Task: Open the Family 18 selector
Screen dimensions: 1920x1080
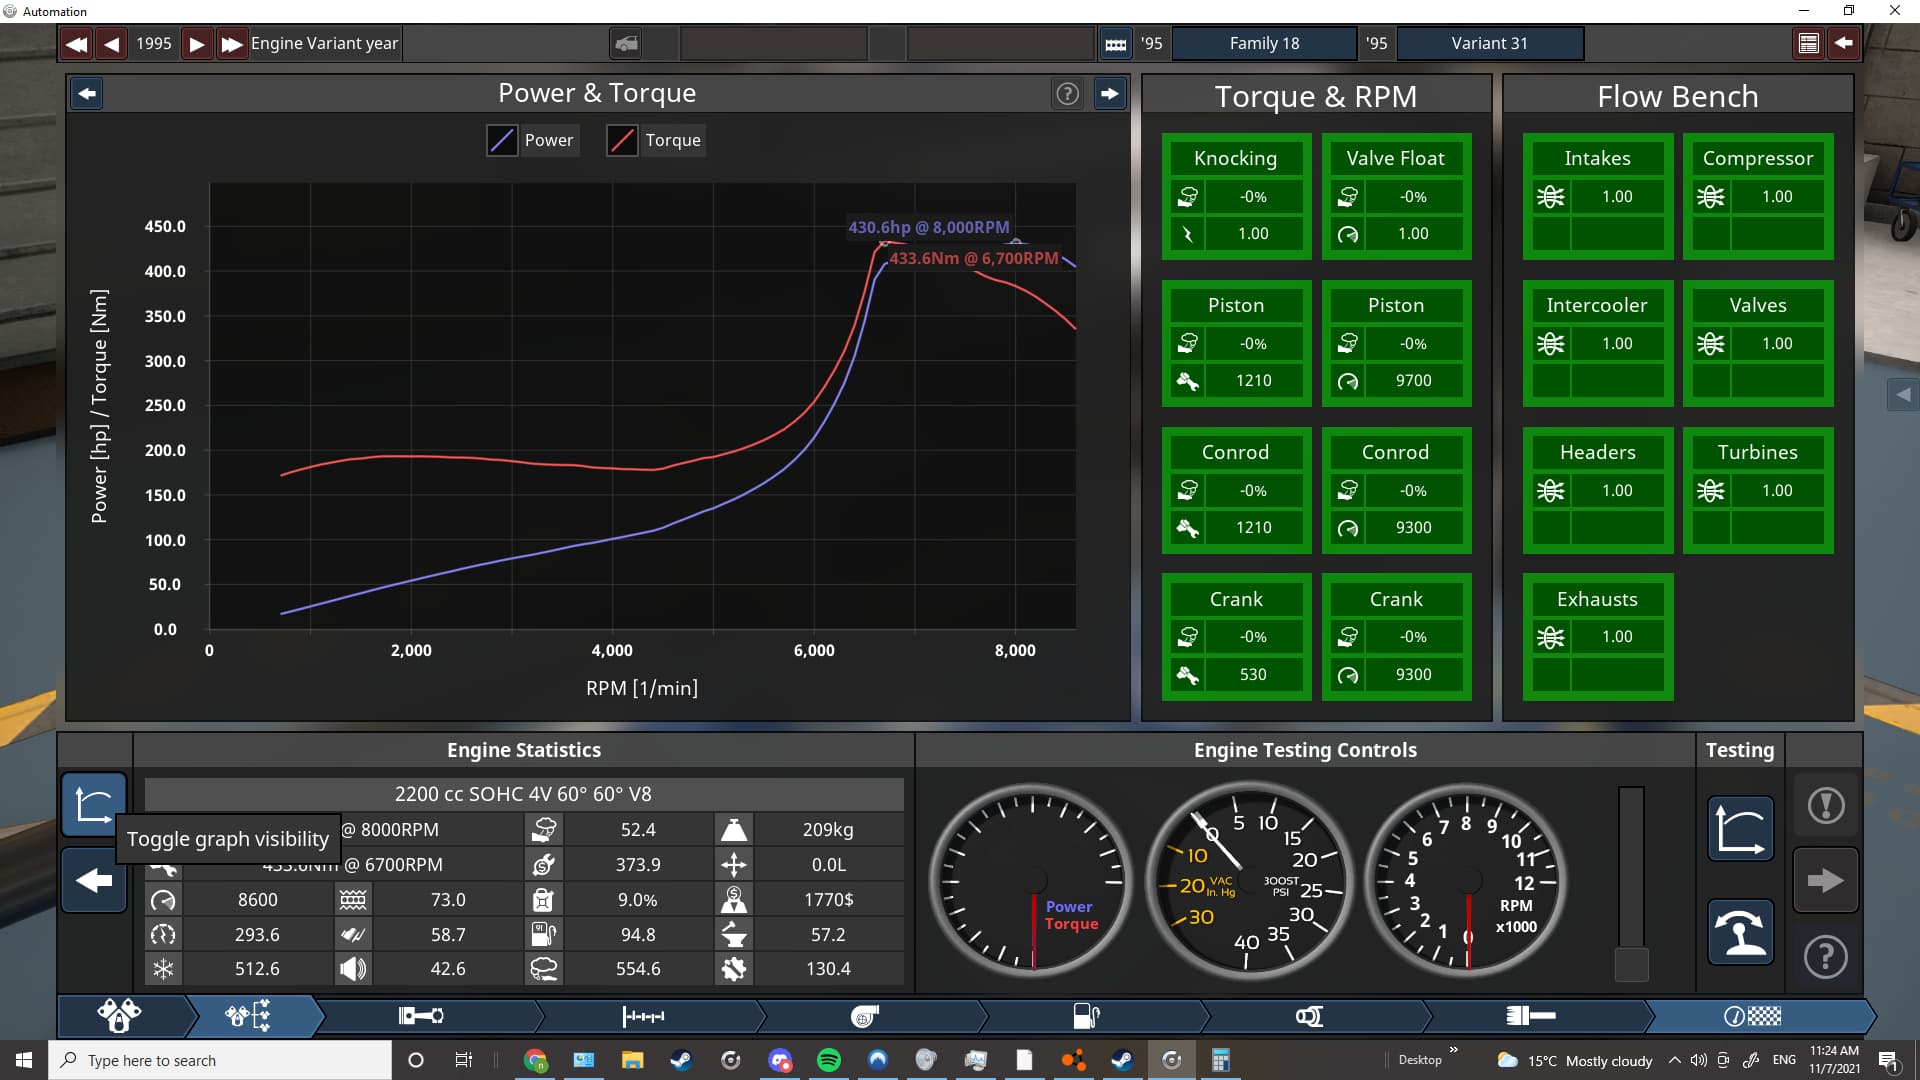Action: [1264, 44]
